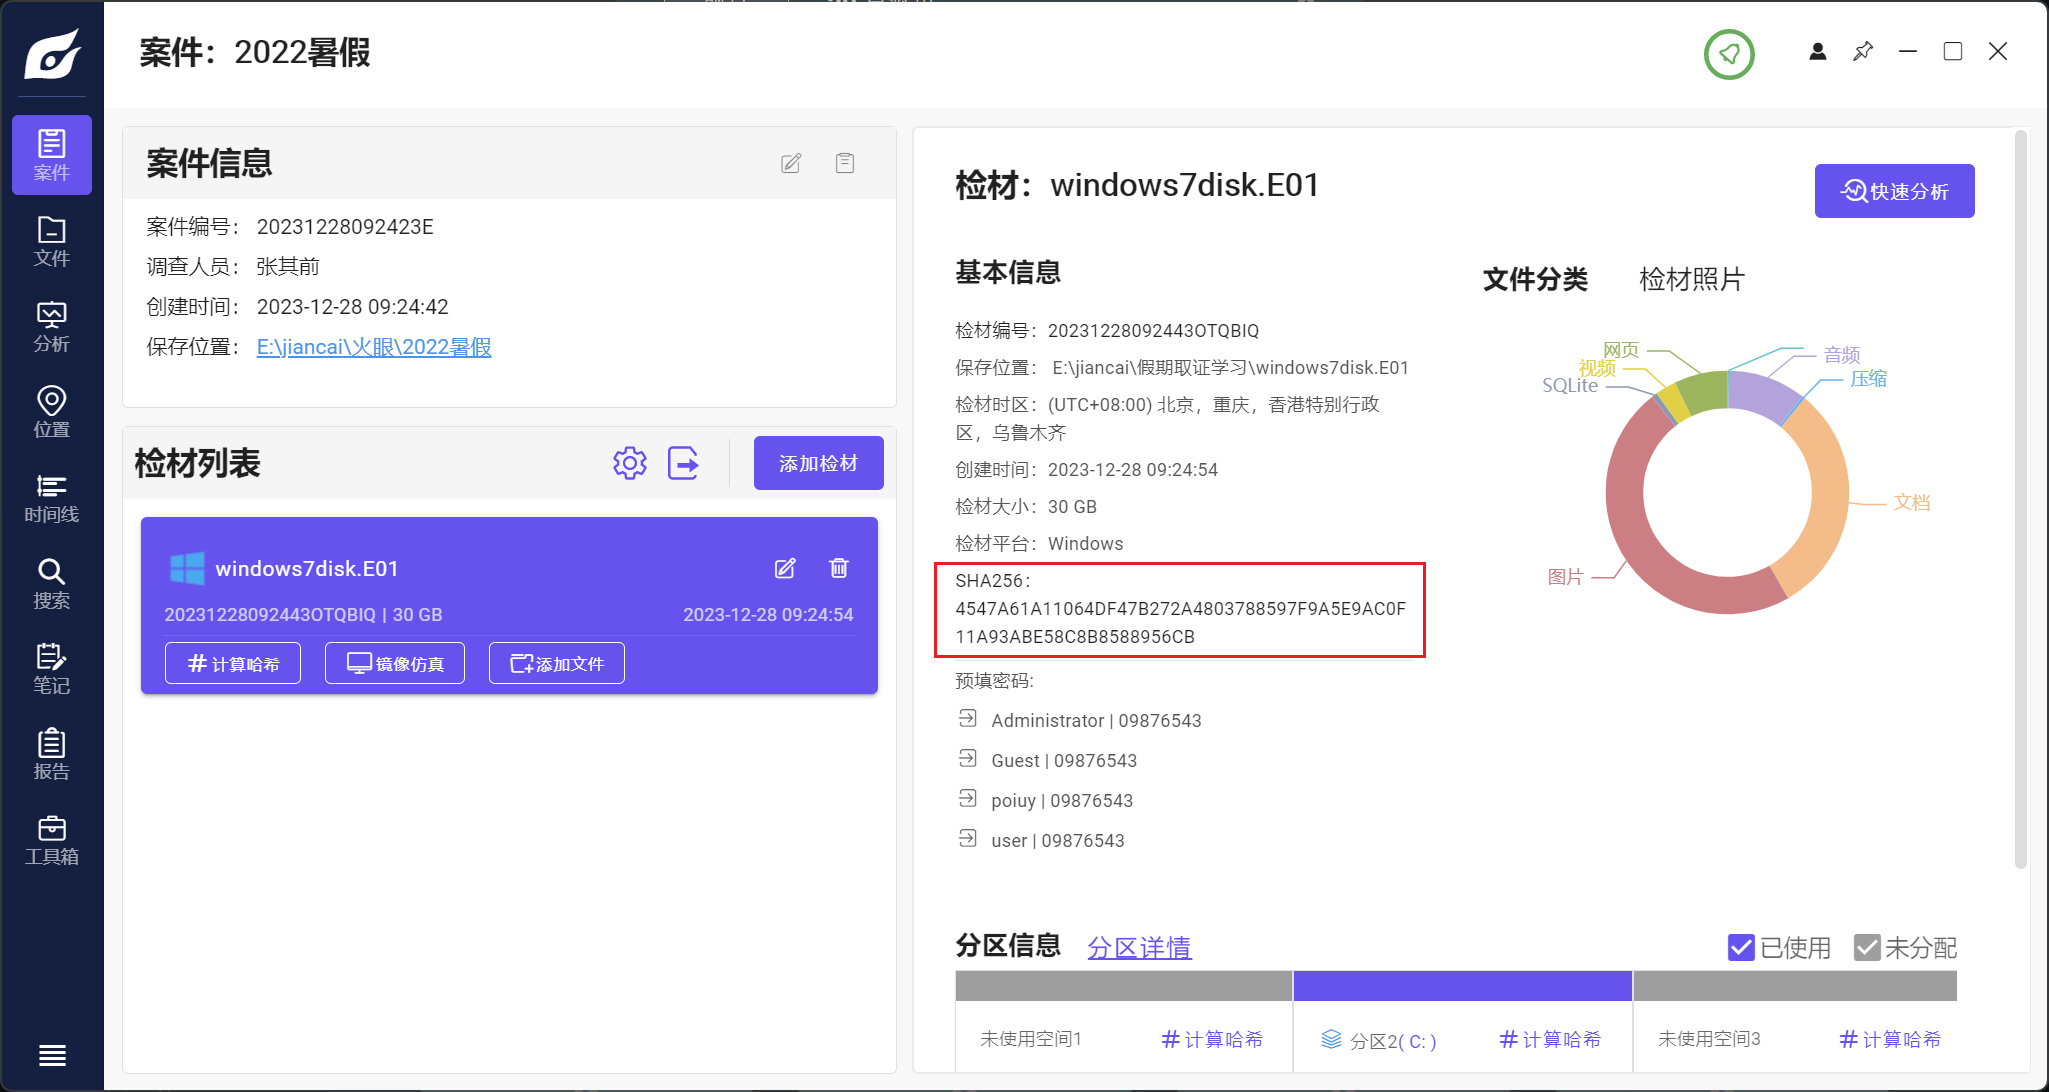Click the evidence list export icon

pos(683,463)
